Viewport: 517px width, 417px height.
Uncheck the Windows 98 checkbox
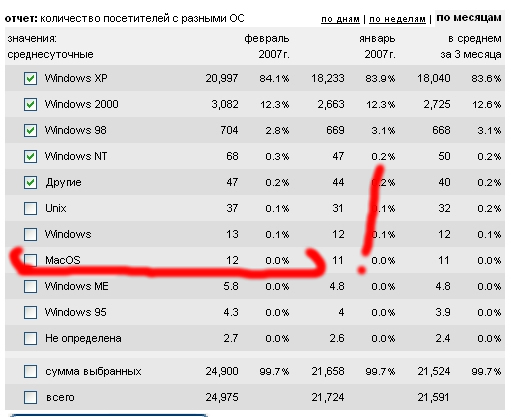30,130
